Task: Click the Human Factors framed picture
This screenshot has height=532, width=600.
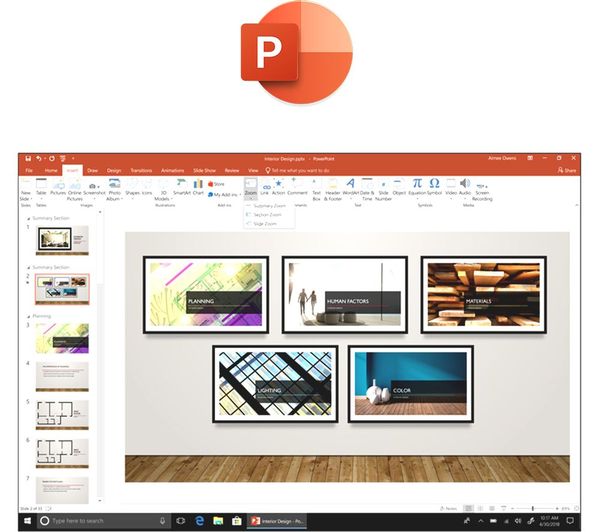Action: [345, 295]
